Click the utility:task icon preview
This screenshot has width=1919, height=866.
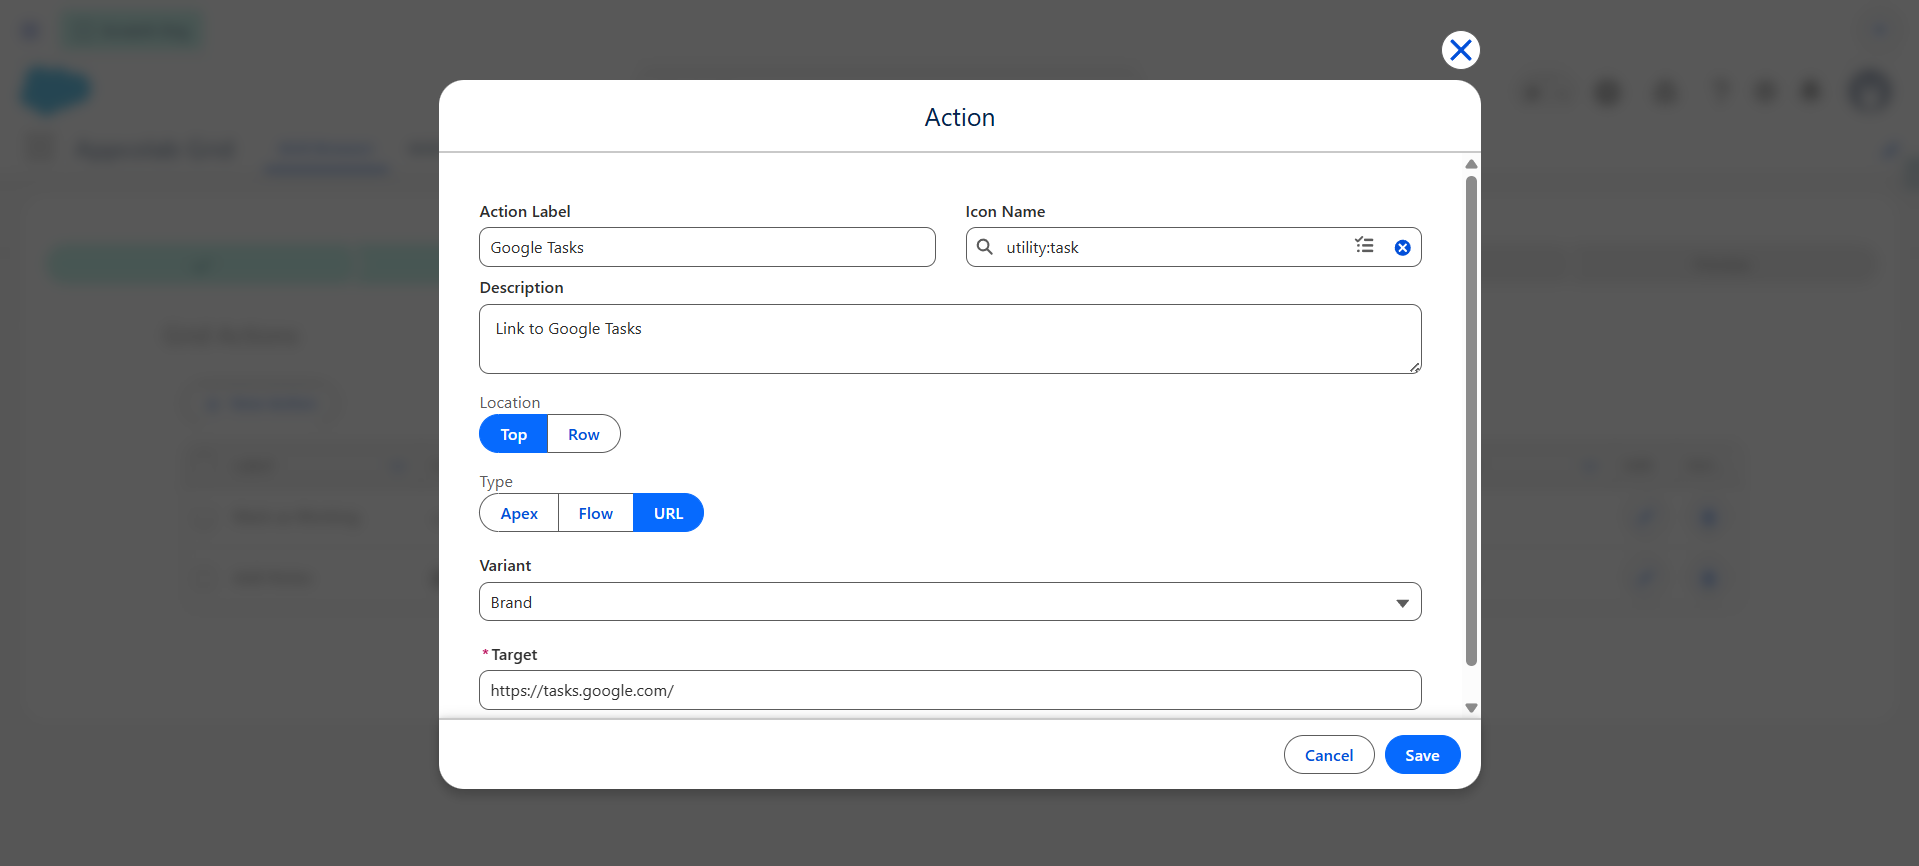coord(1364,246)
